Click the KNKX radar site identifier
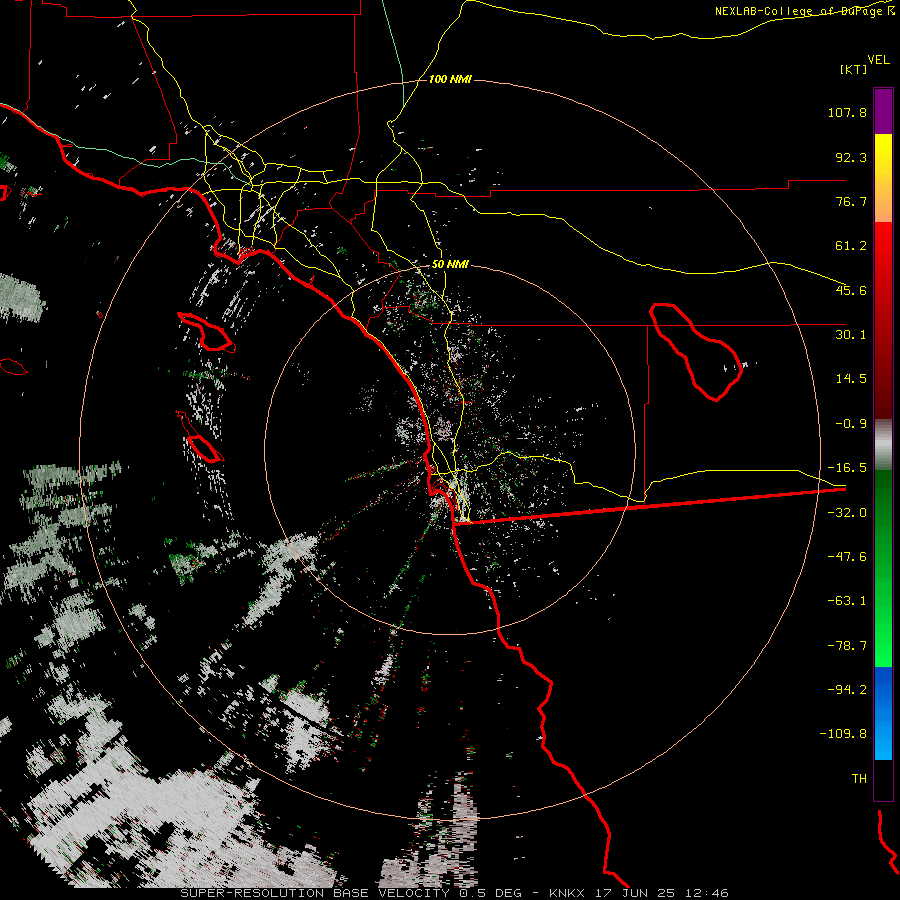Viewport: 900px width, 900px height. coord(567,893)
